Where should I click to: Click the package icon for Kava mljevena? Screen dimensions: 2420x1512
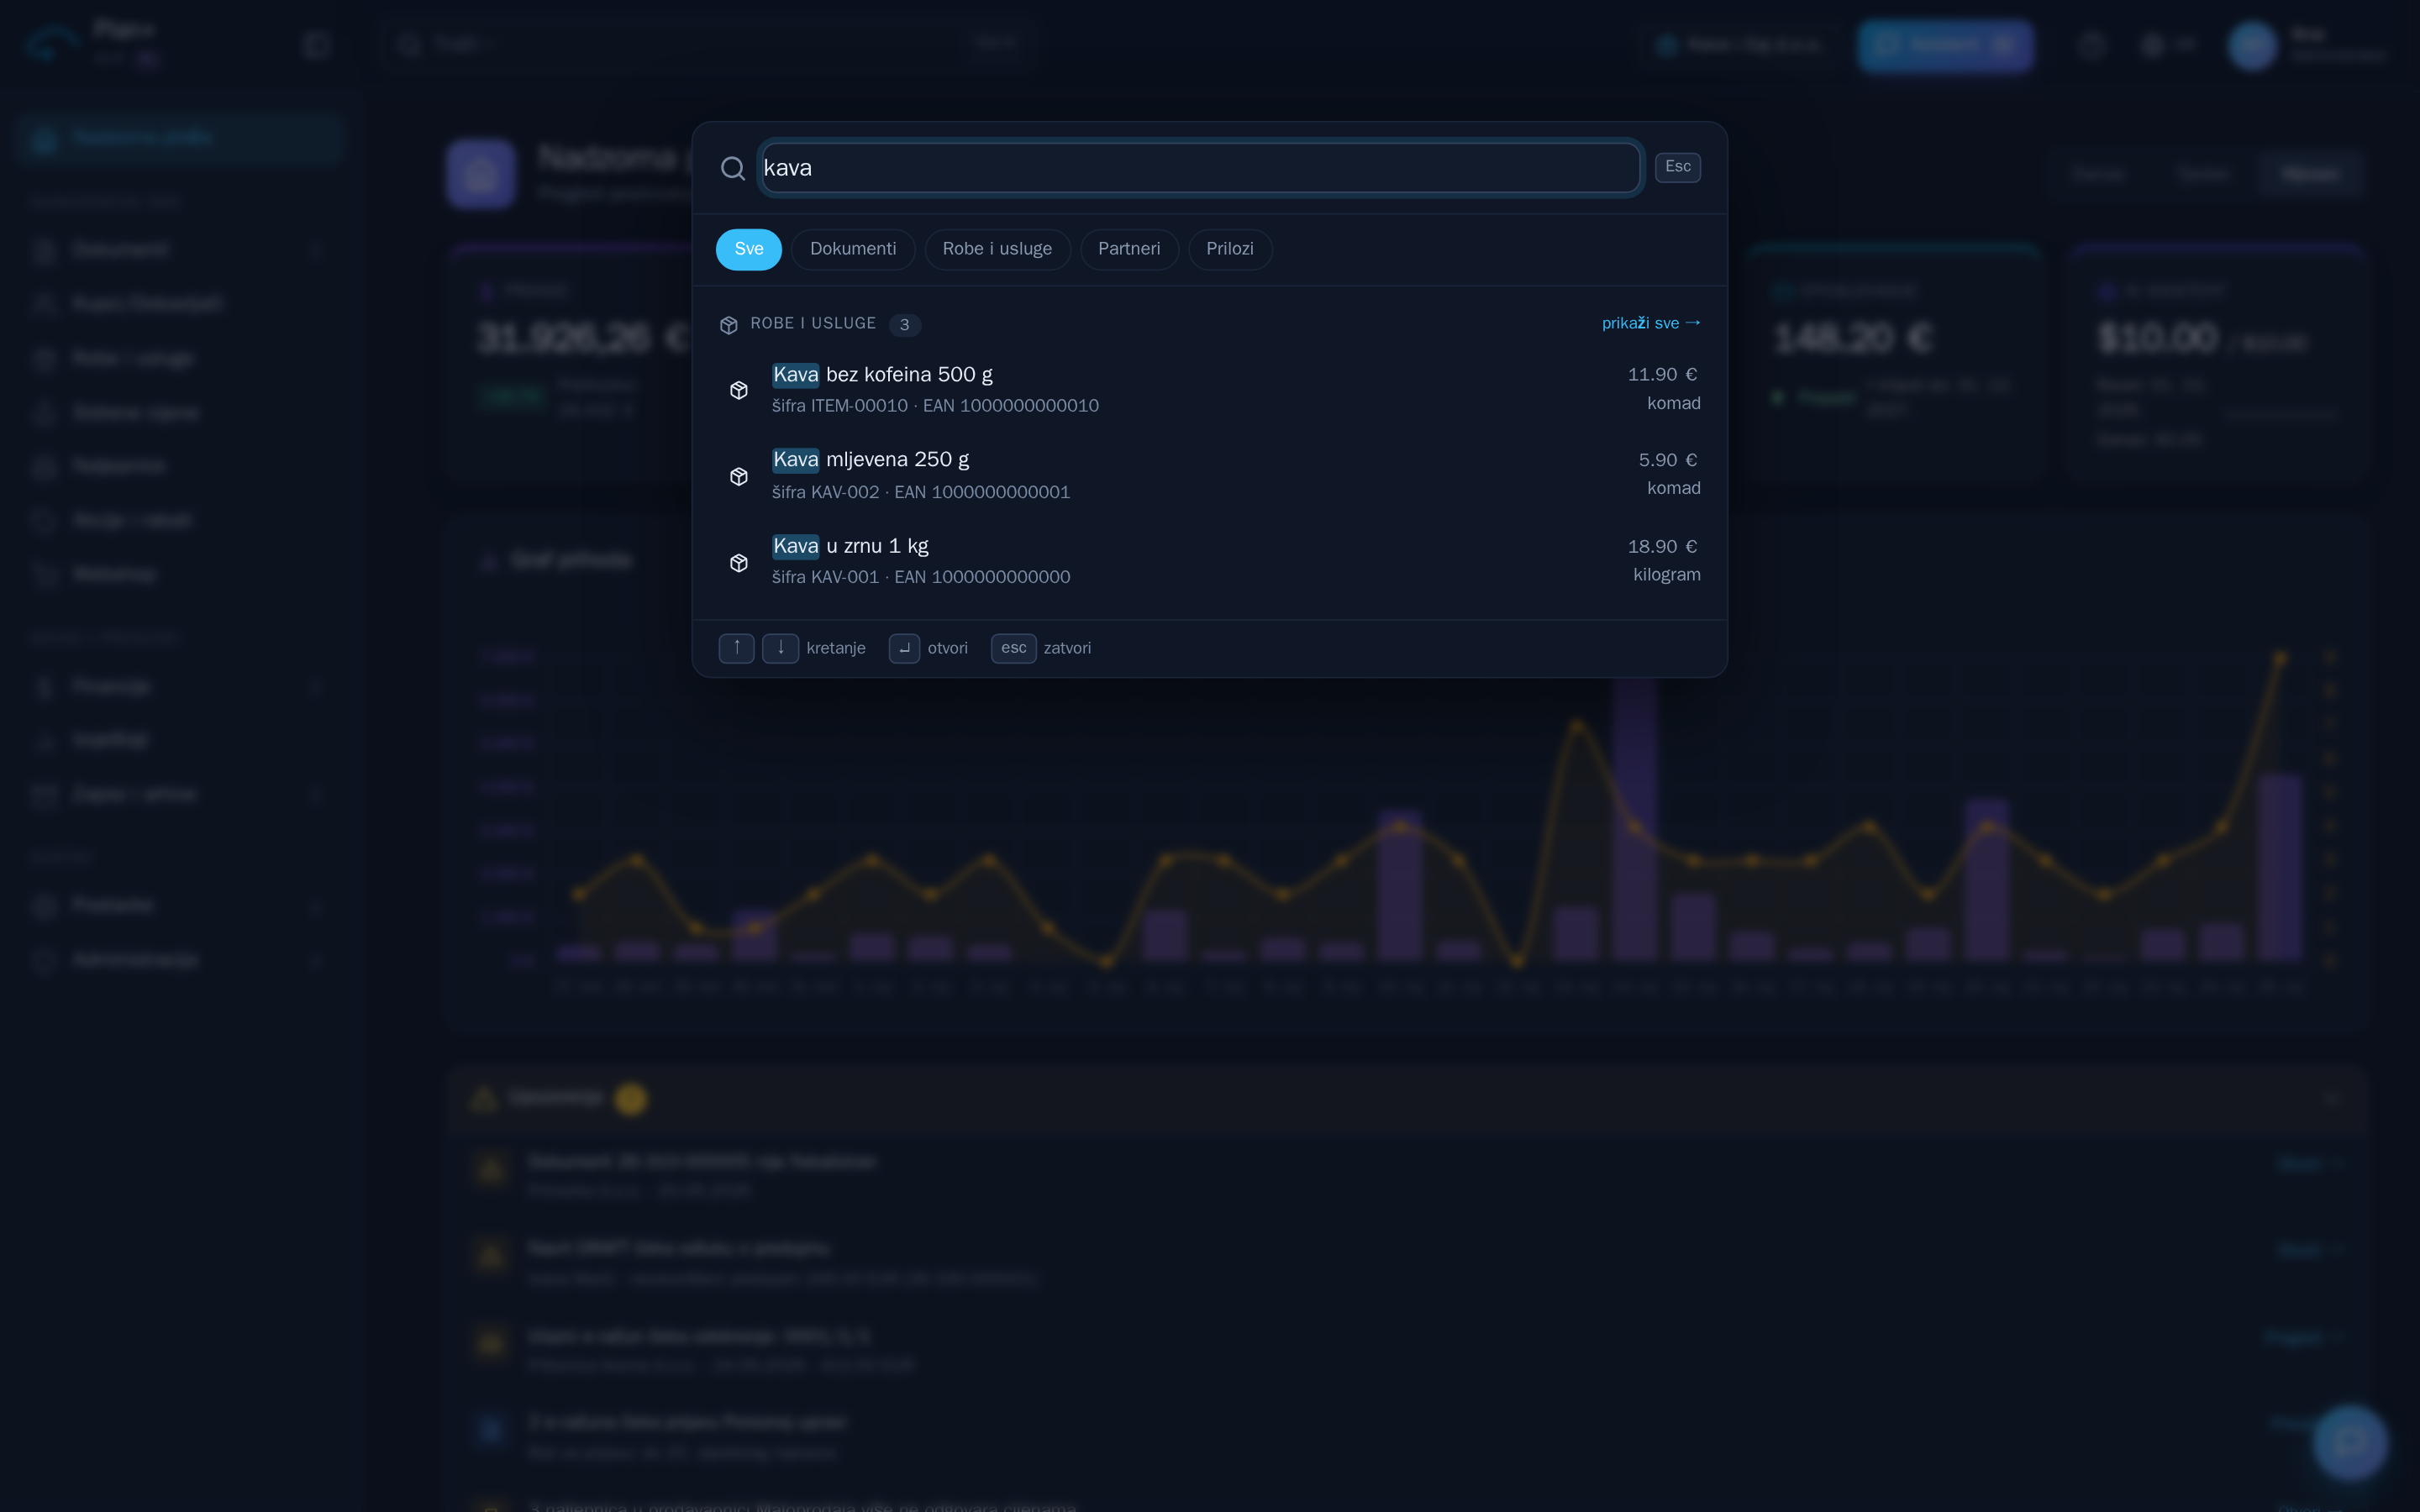[x=739, y=476]
